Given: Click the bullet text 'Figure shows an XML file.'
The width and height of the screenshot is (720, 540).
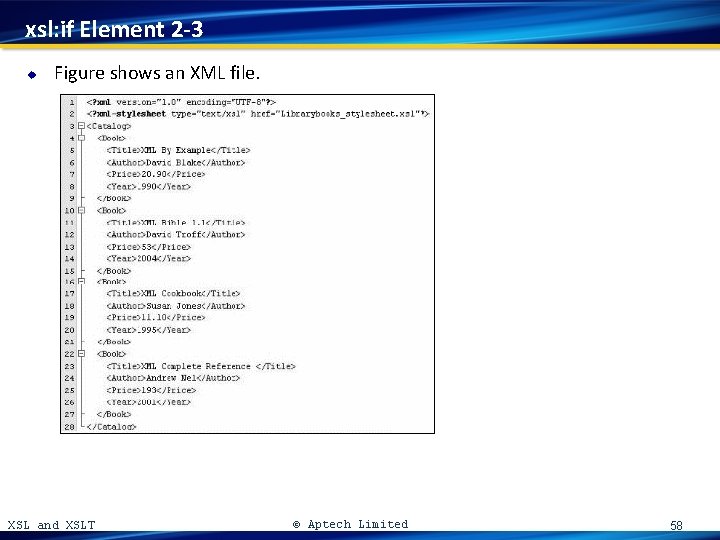Looking at the screenshot, I should (x=157, y=73).
